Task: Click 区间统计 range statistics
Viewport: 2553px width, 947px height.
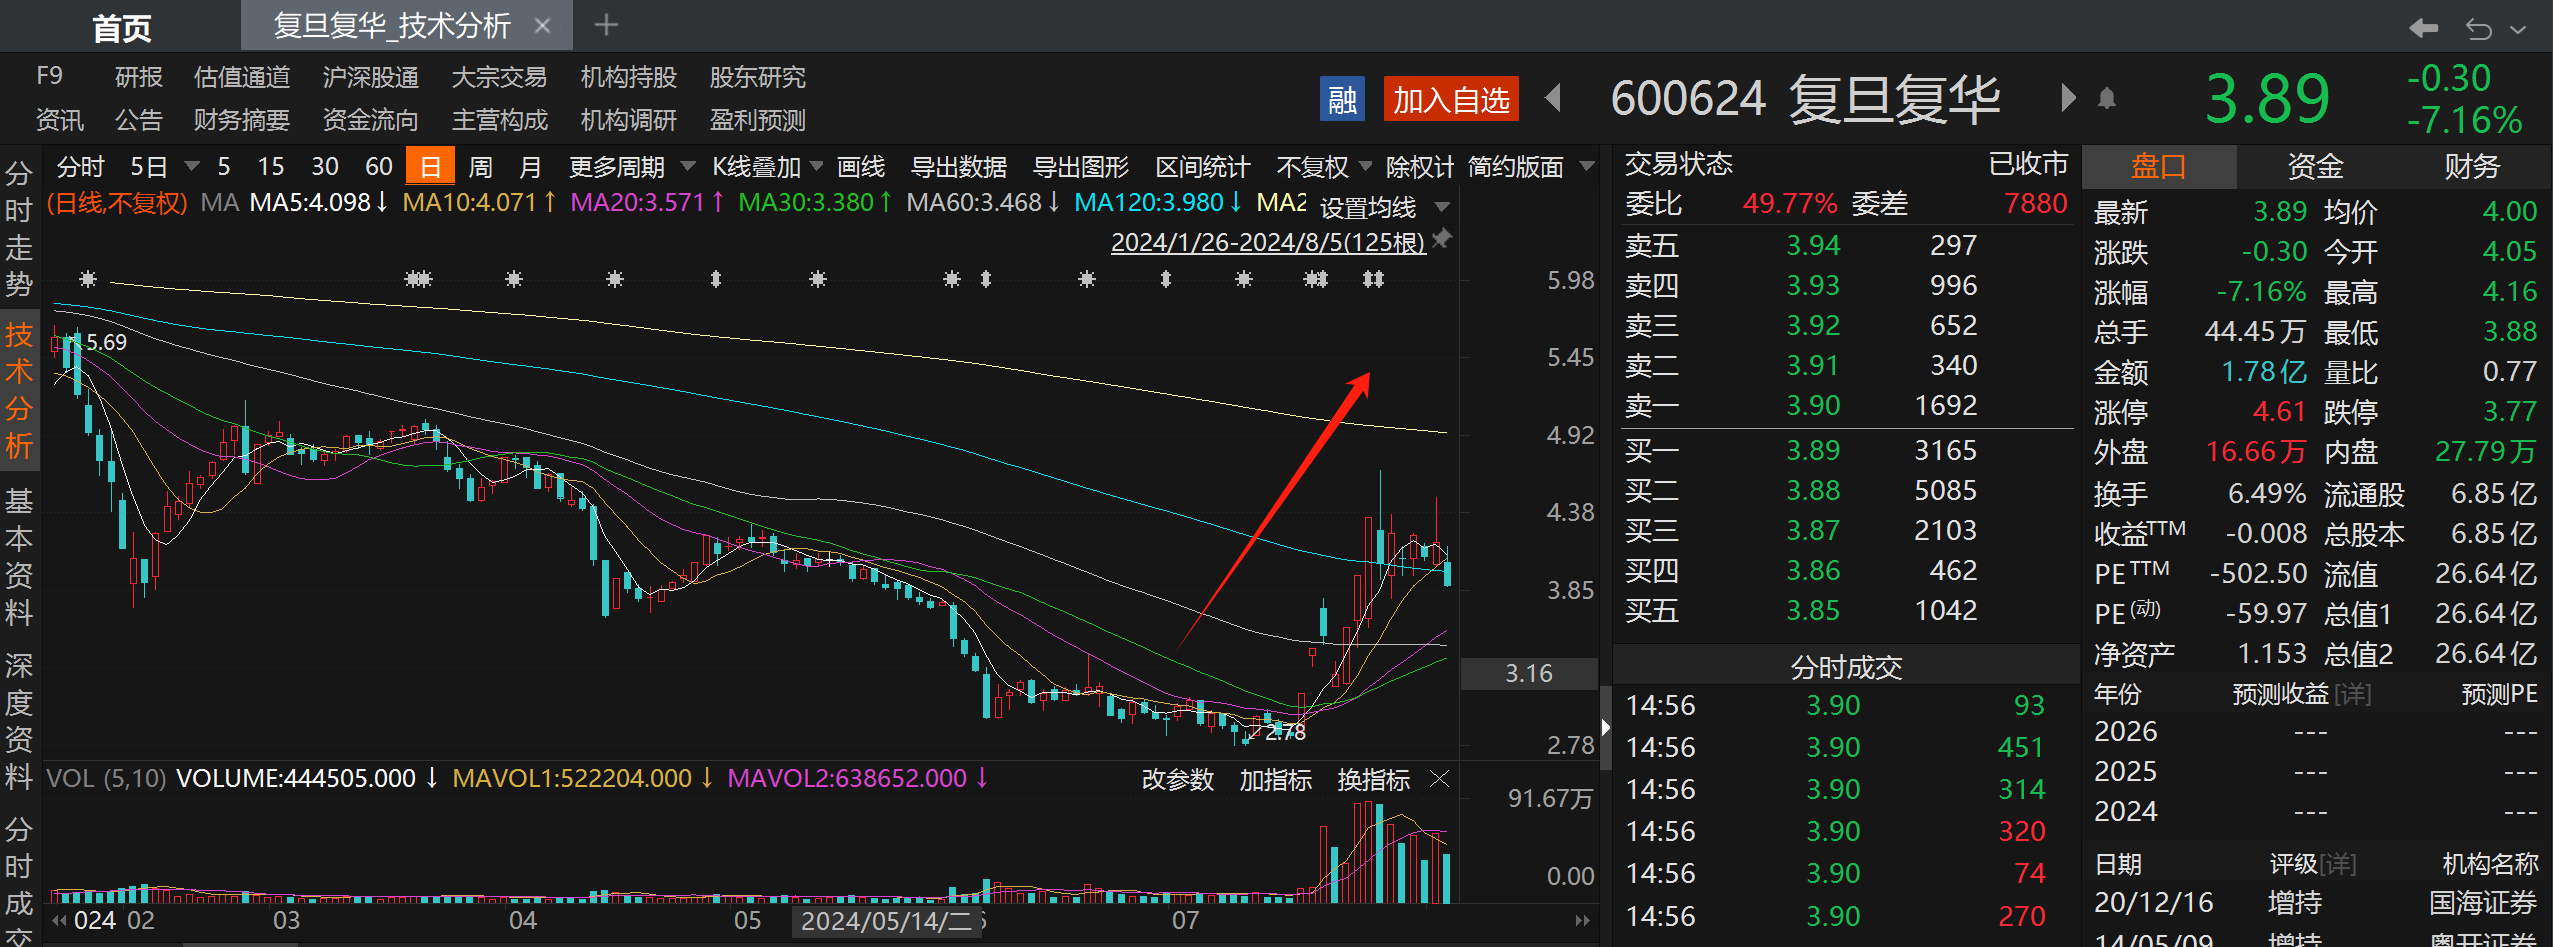Action: (1203, 166)
